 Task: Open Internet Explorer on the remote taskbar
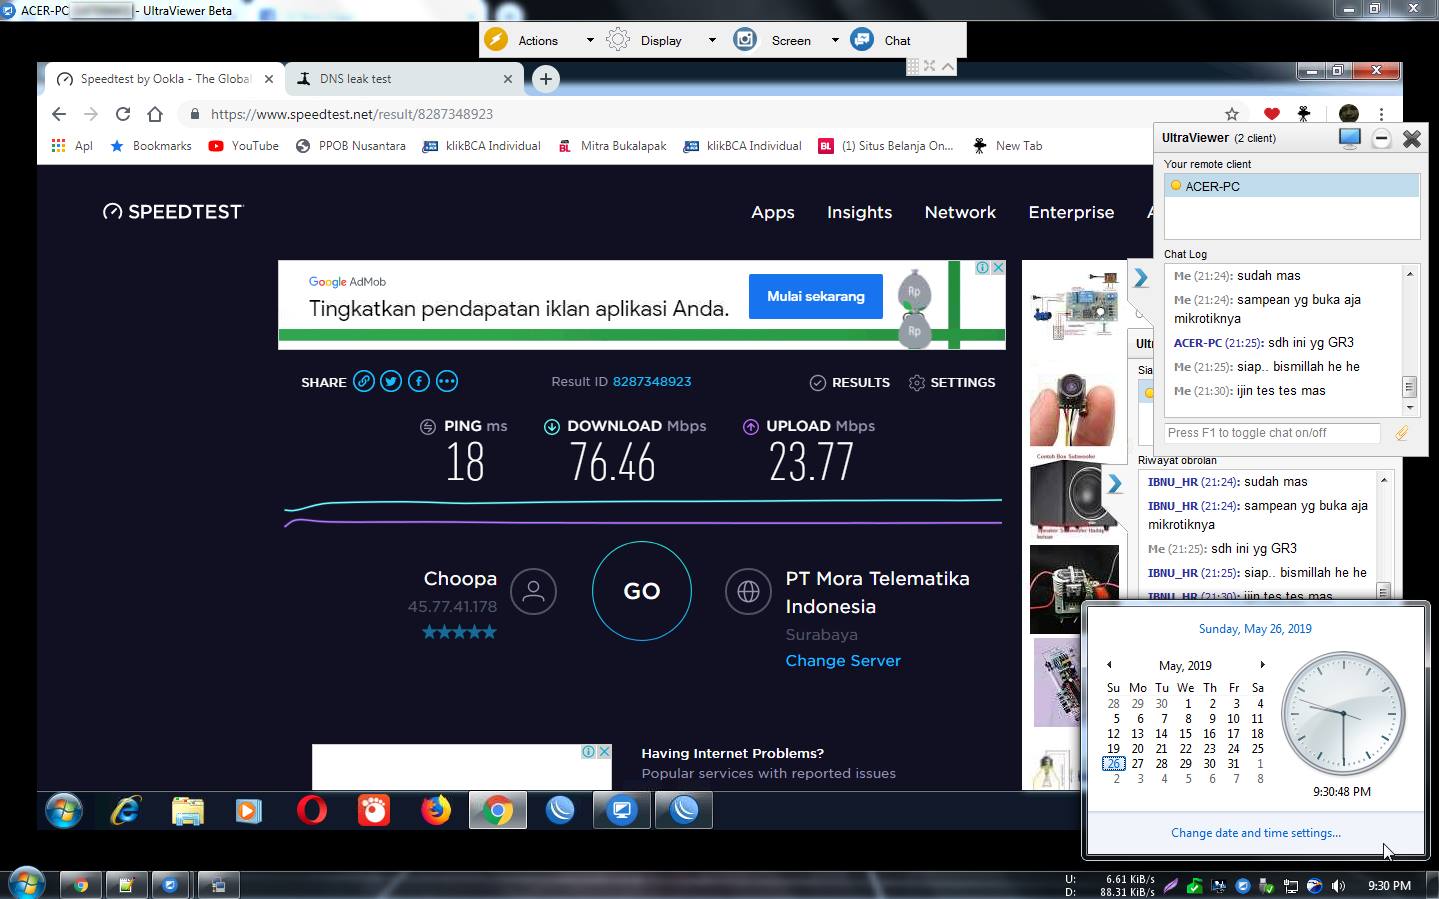point(125,810)
